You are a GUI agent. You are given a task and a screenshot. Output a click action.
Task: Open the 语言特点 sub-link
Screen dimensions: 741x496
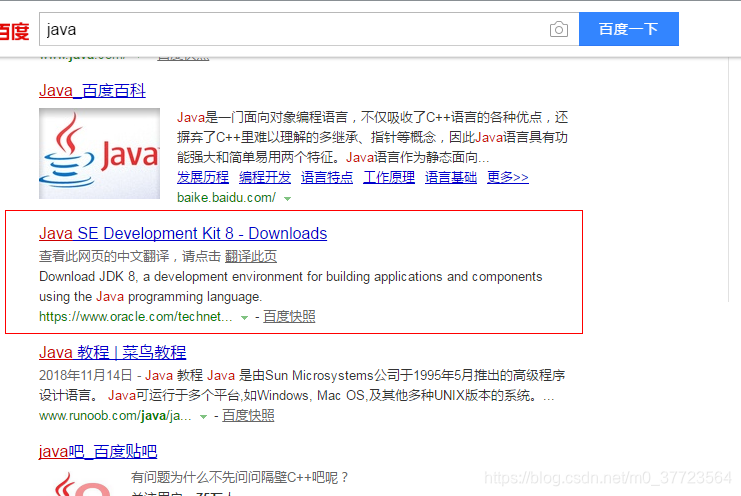tap(327, 178)
